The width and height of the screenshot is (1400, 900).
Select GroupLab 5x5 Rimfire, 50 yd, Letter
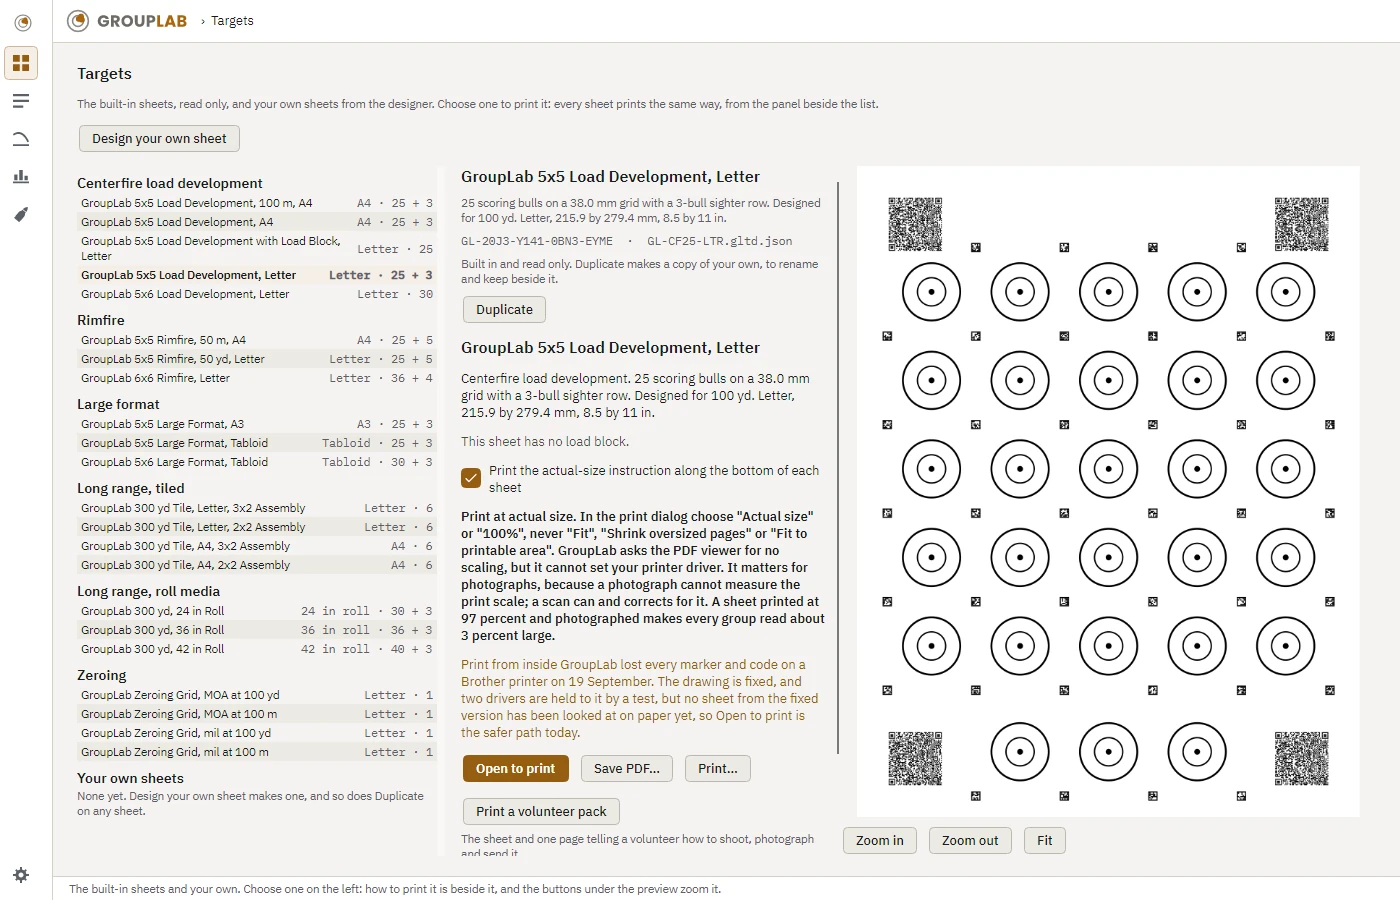coord(257,359)
